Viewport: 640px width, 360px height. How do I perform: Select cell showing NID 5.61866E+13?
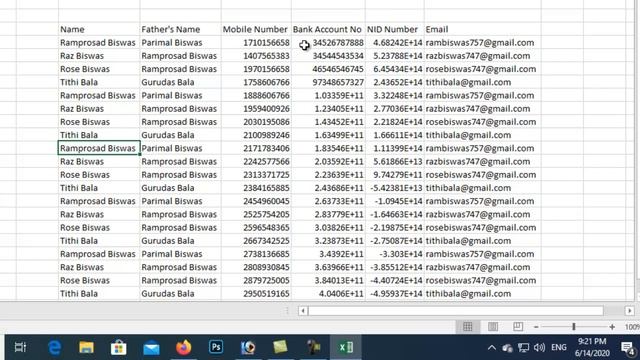[x=395, y=161]
